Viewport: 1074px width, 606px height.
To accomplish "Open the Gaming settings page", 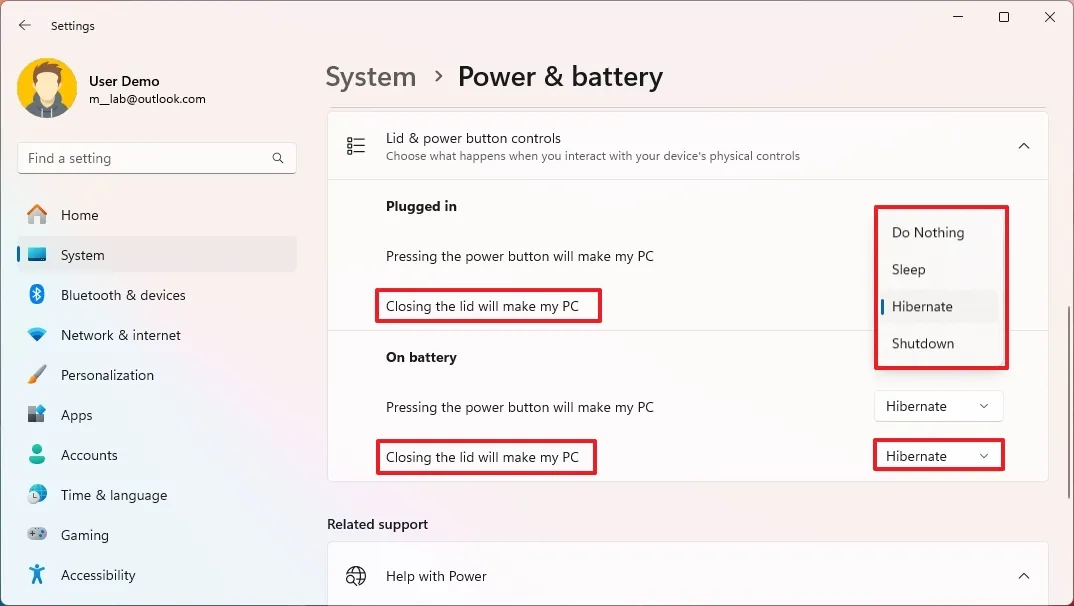I will pos(84,535).
